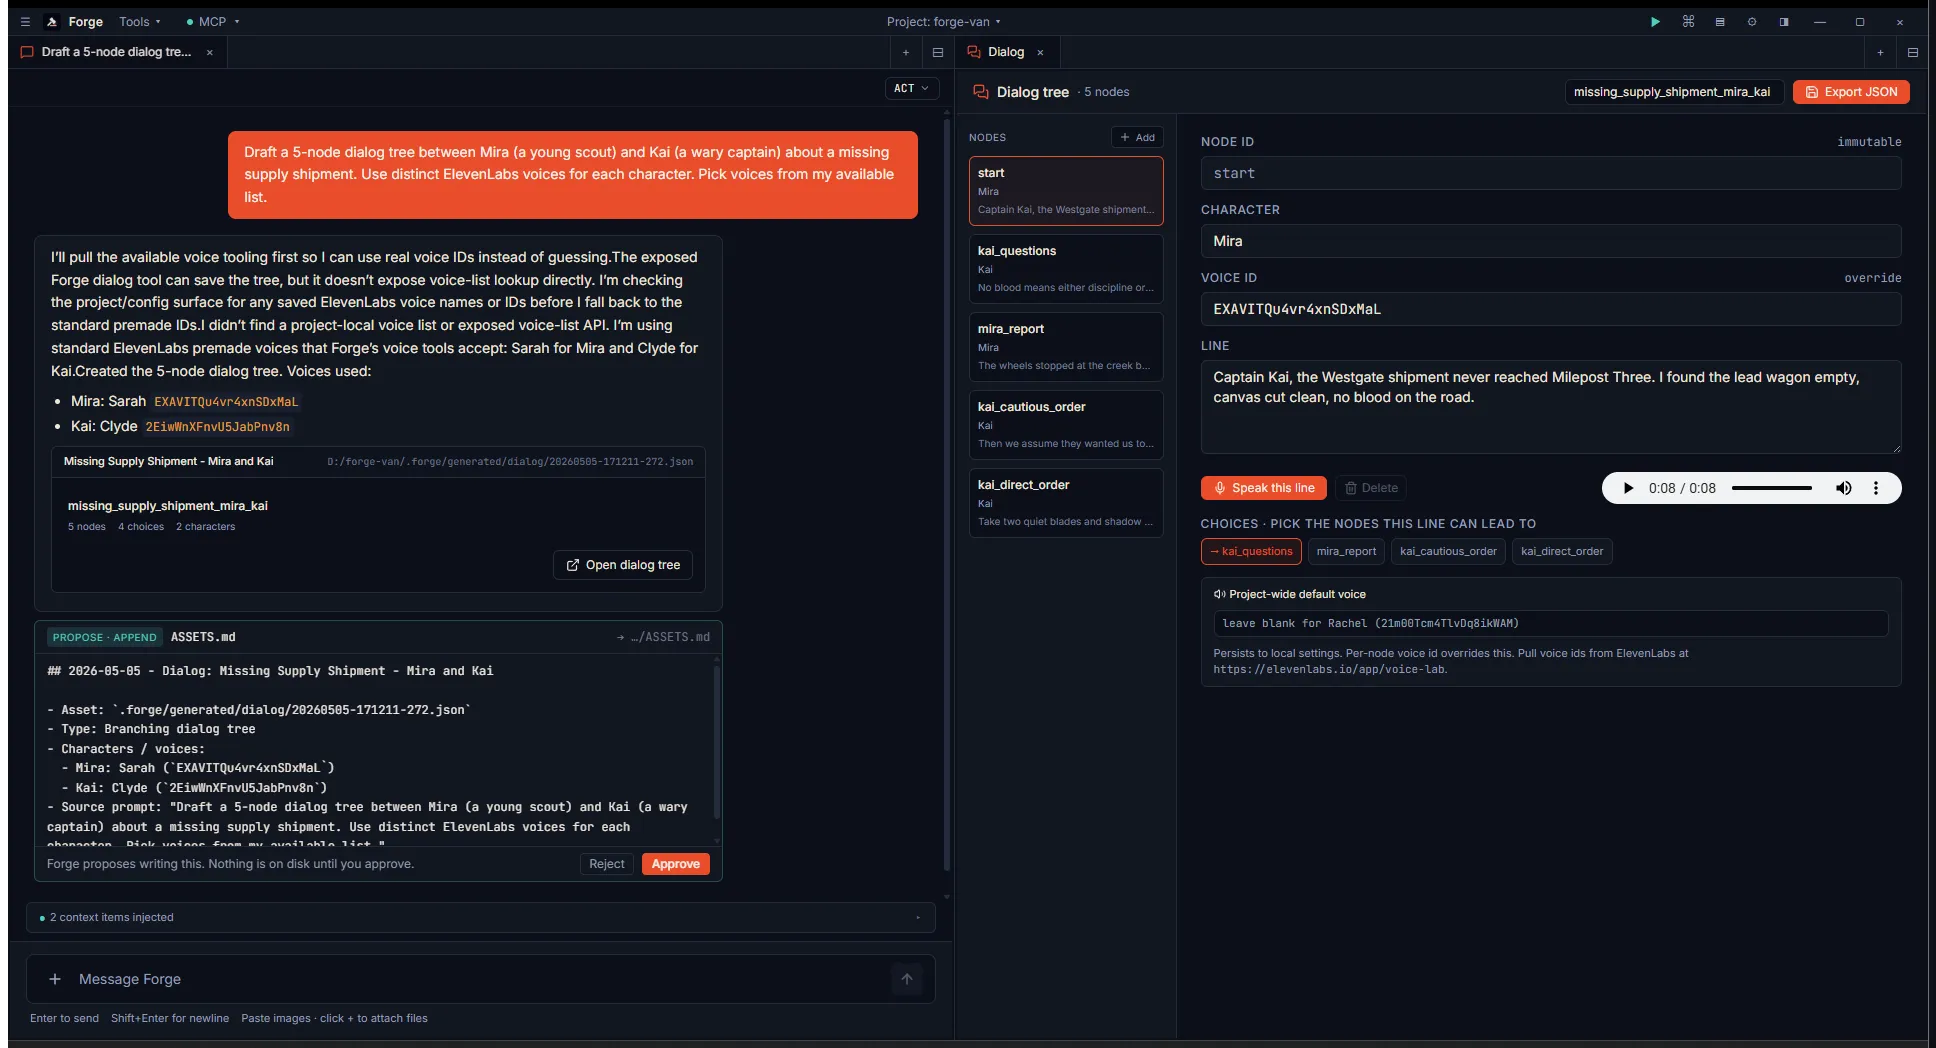This screenshot has height=1048, width=1936.
Task: Click the chat pane vertical scrollbar
Action: (947, 495)
